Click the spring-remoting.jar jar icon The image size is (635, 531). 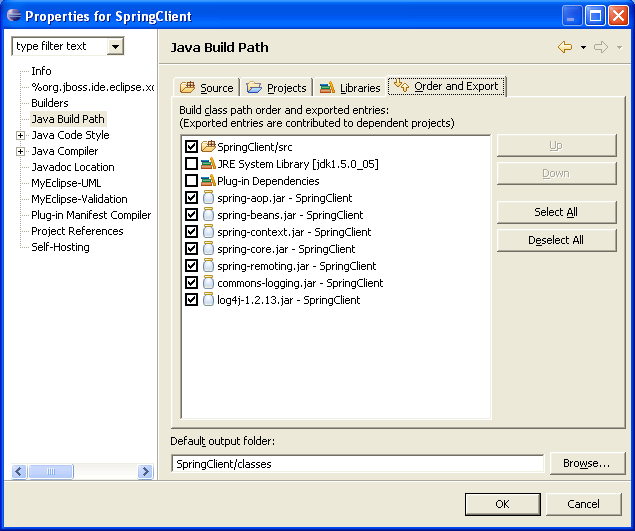(208, 265)
